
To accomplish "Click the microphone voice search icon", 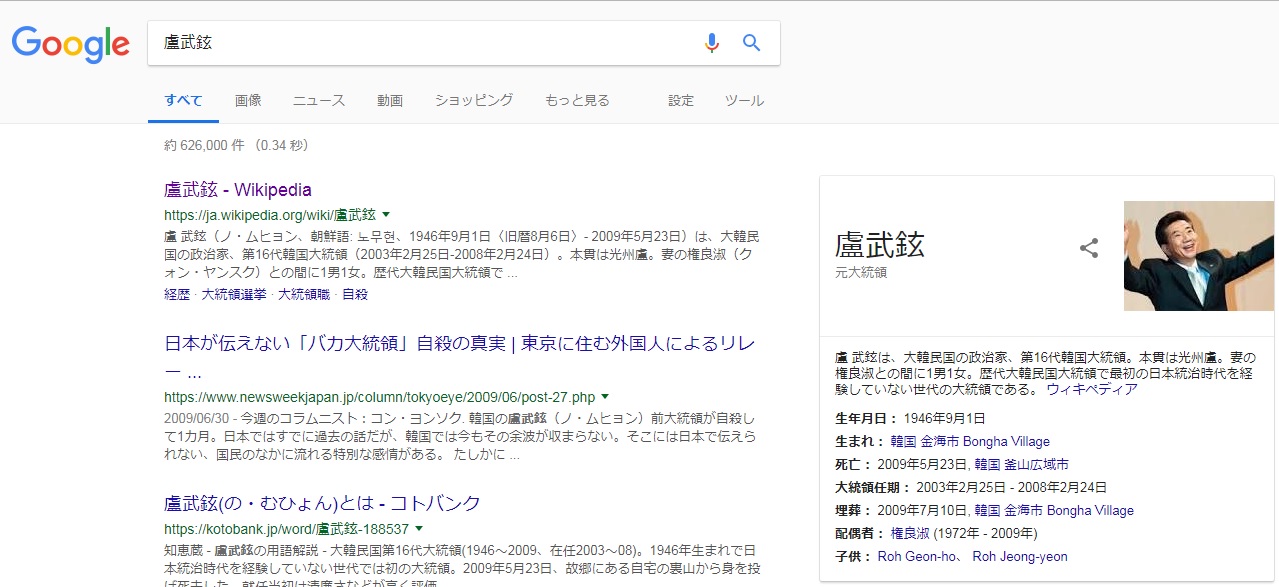I will pos(711,43).
